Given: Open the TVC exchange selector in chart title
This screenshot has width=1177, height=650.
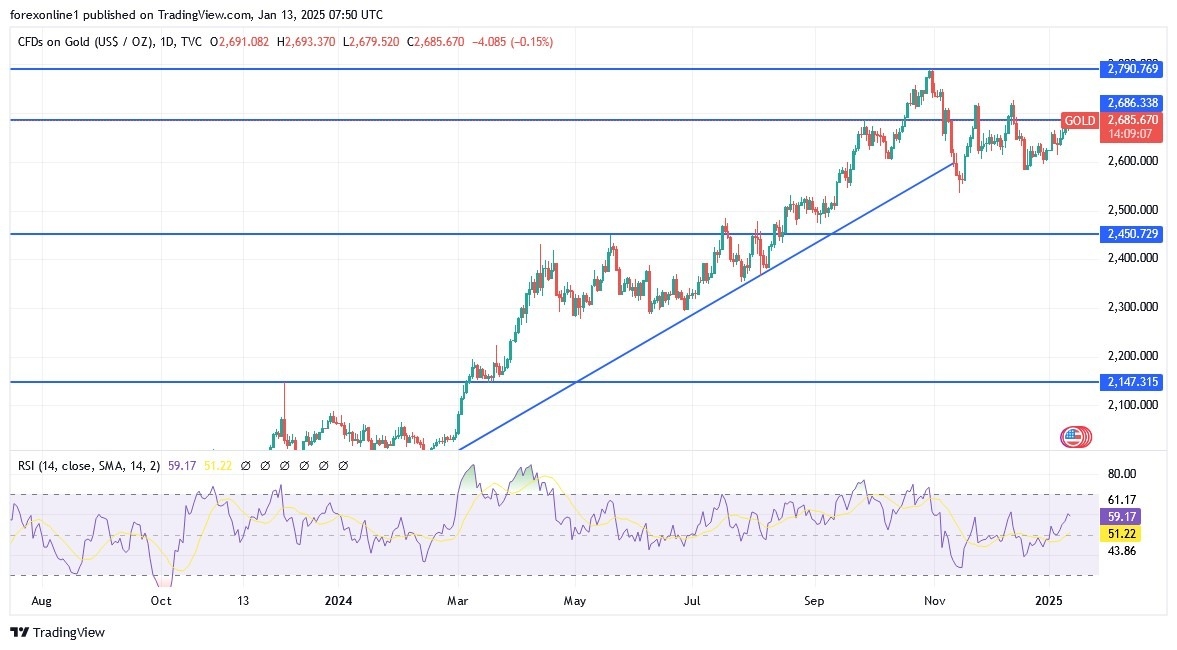Looking at the screenshot, I should click(x=190, y=42).
